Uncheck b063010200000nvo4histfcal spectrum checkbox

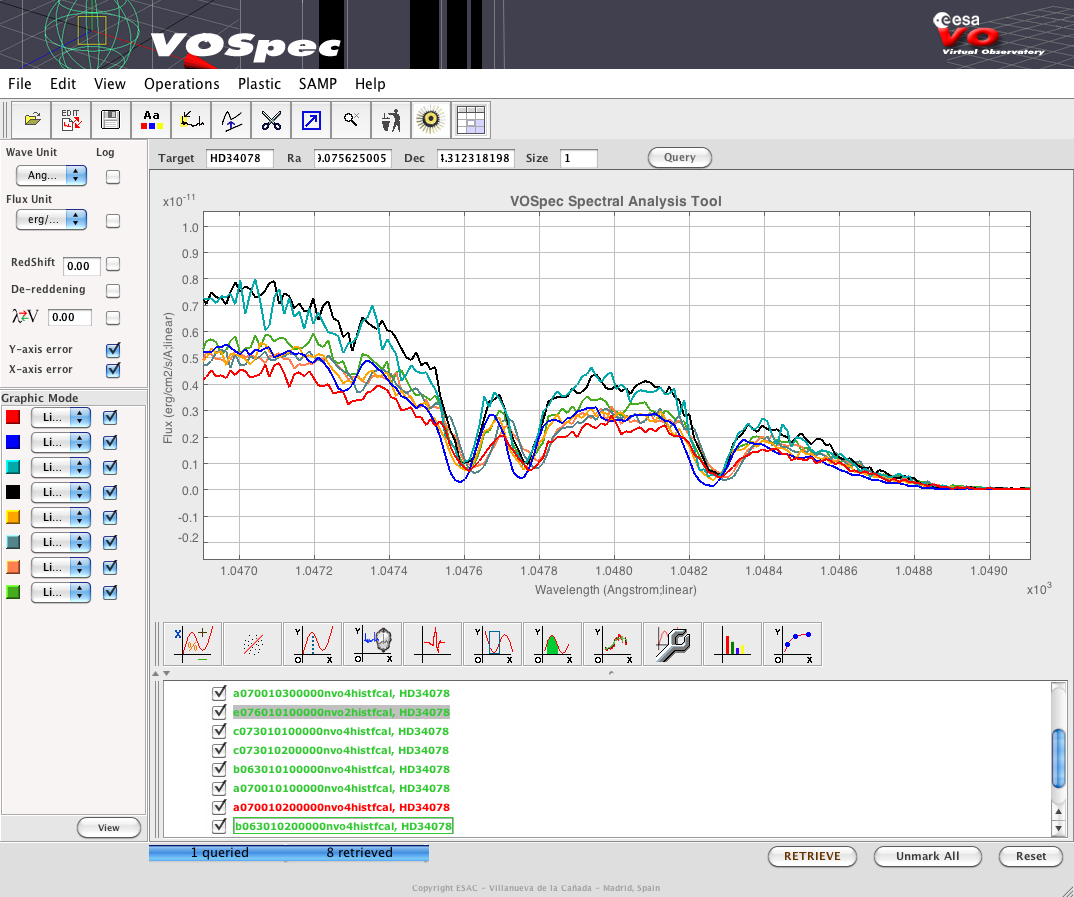(x=219, y=826)
